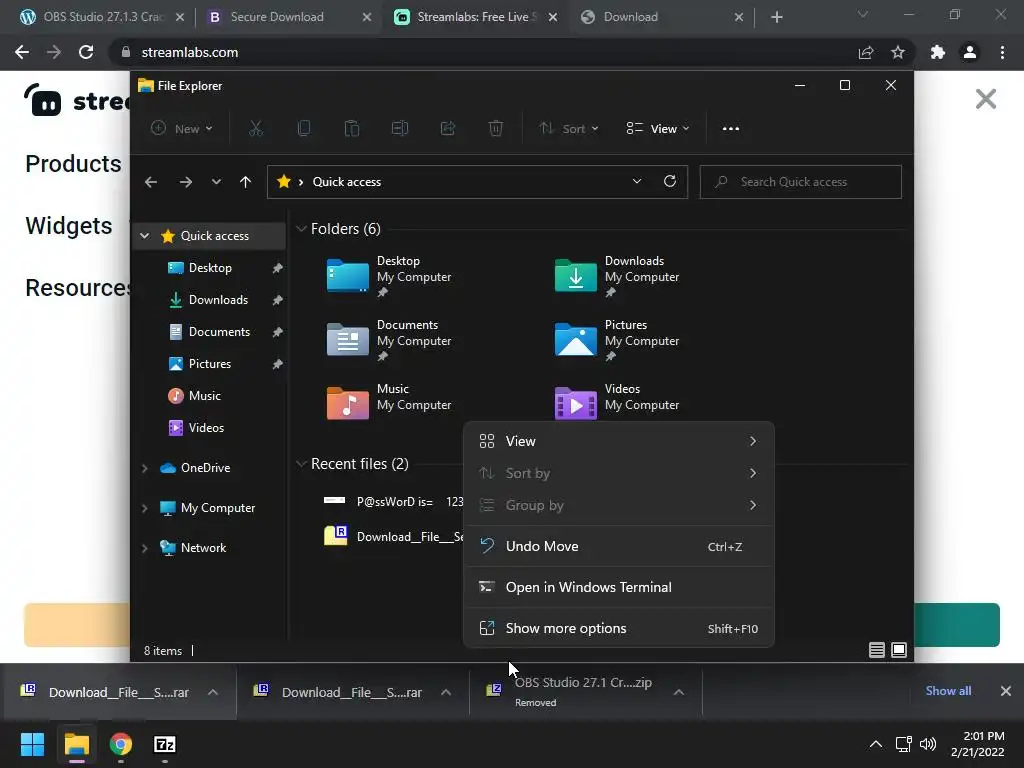1024x768 pixels.
Task: Click the Paste clipboard icon in File Explorer toolbar
Action: click(352, 129)
